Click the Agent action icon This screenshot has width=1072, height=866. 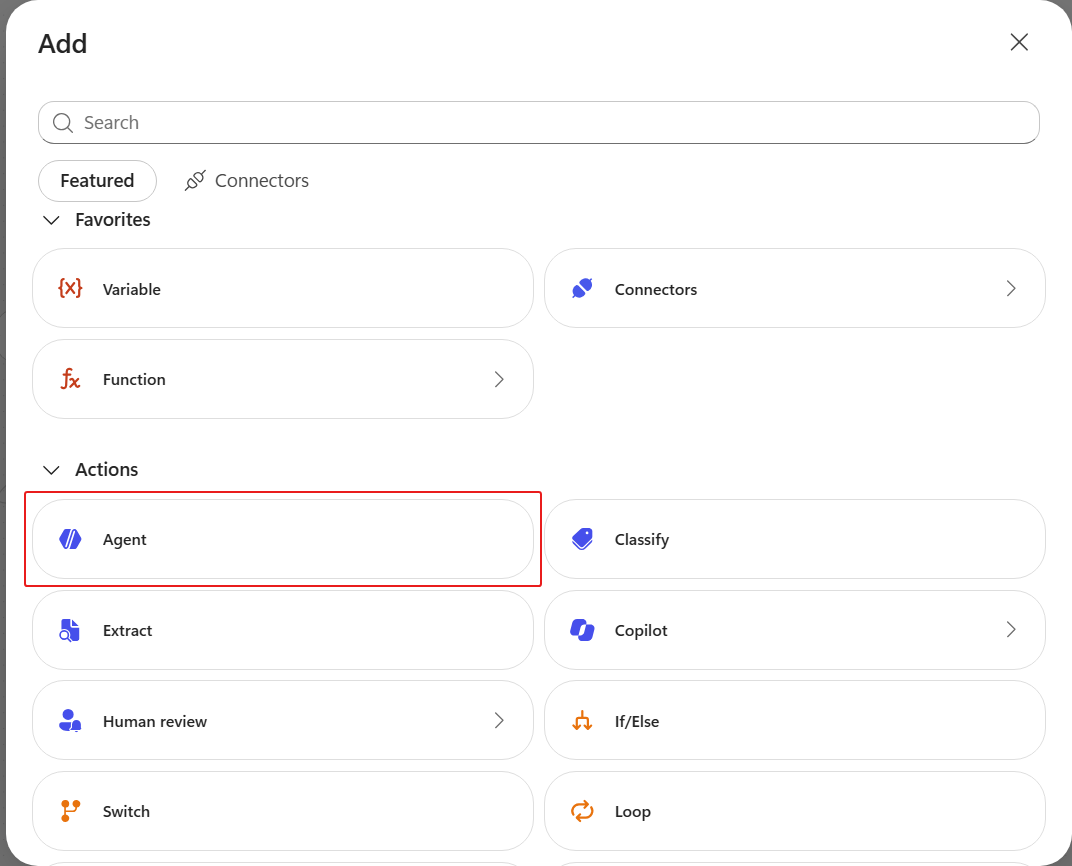pyautogui.click(x=70, y=539)
